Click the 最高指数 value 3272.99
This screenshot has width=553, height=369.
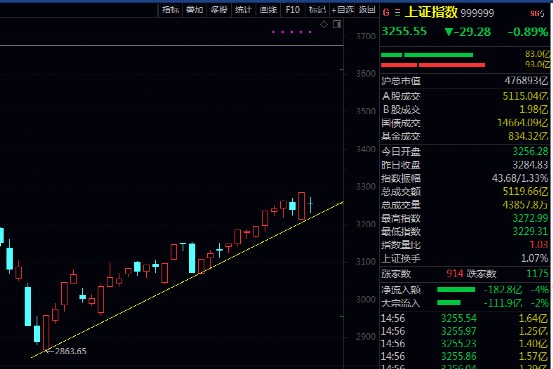(x=530, y=218)
